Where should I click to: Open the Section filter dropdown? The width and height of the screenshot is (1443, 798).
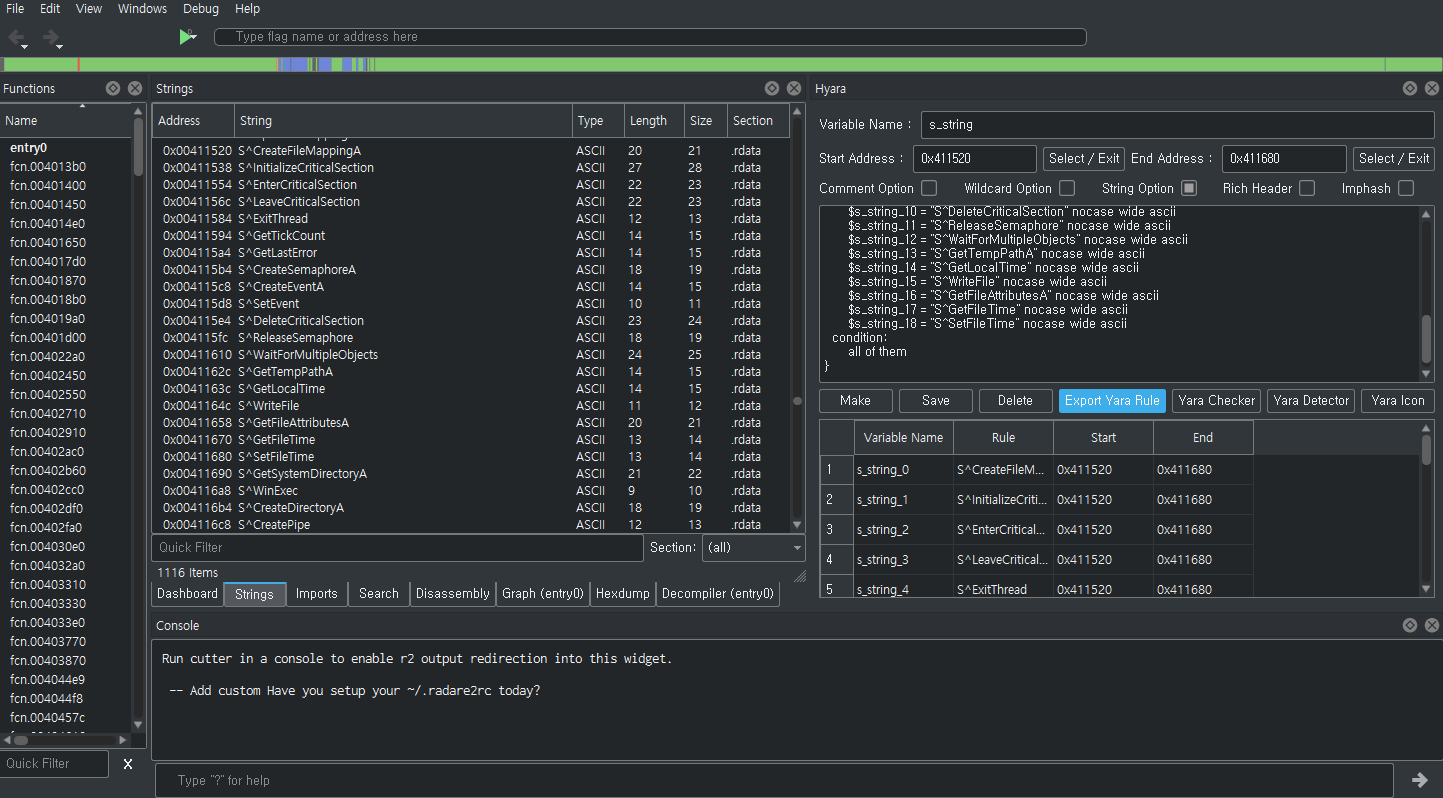pyautogui.click(x=754, y=548)
